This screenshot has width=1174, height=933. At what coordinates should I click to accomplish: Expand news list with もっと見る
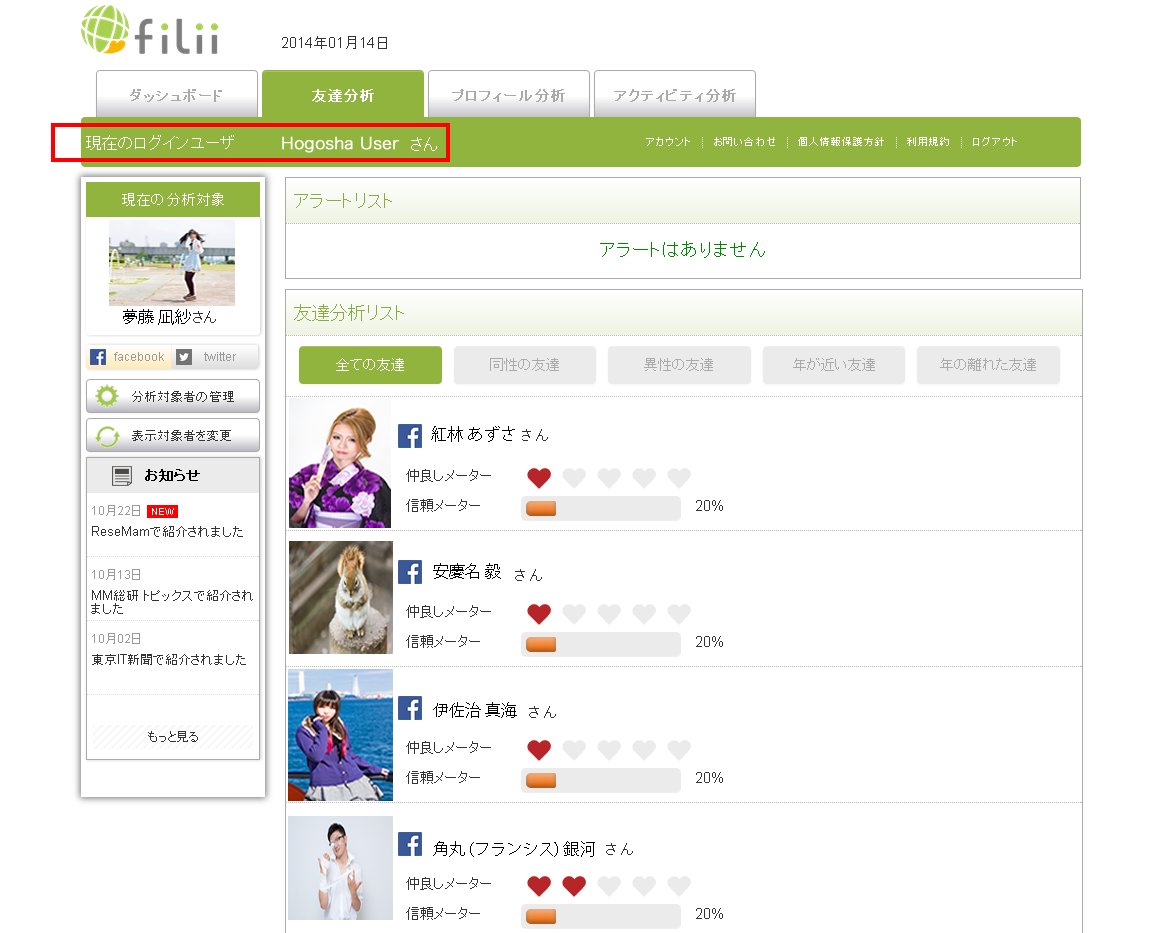(173, 737)
